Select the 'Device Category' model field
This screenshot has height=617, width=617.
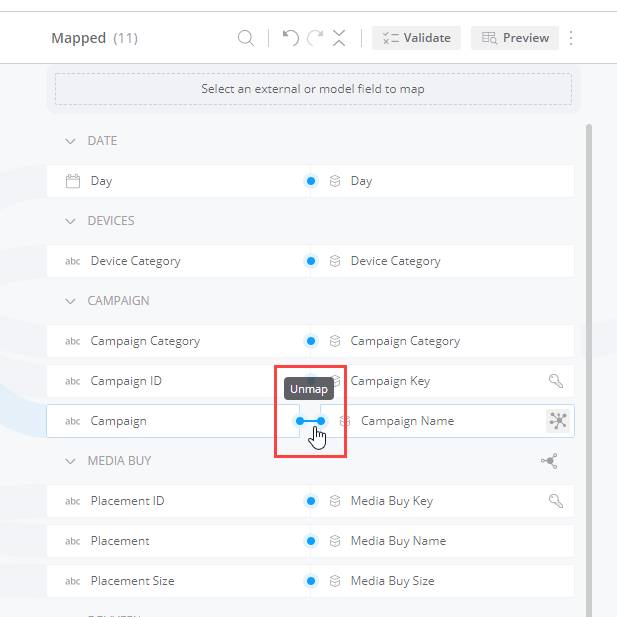tap(395, 261)
